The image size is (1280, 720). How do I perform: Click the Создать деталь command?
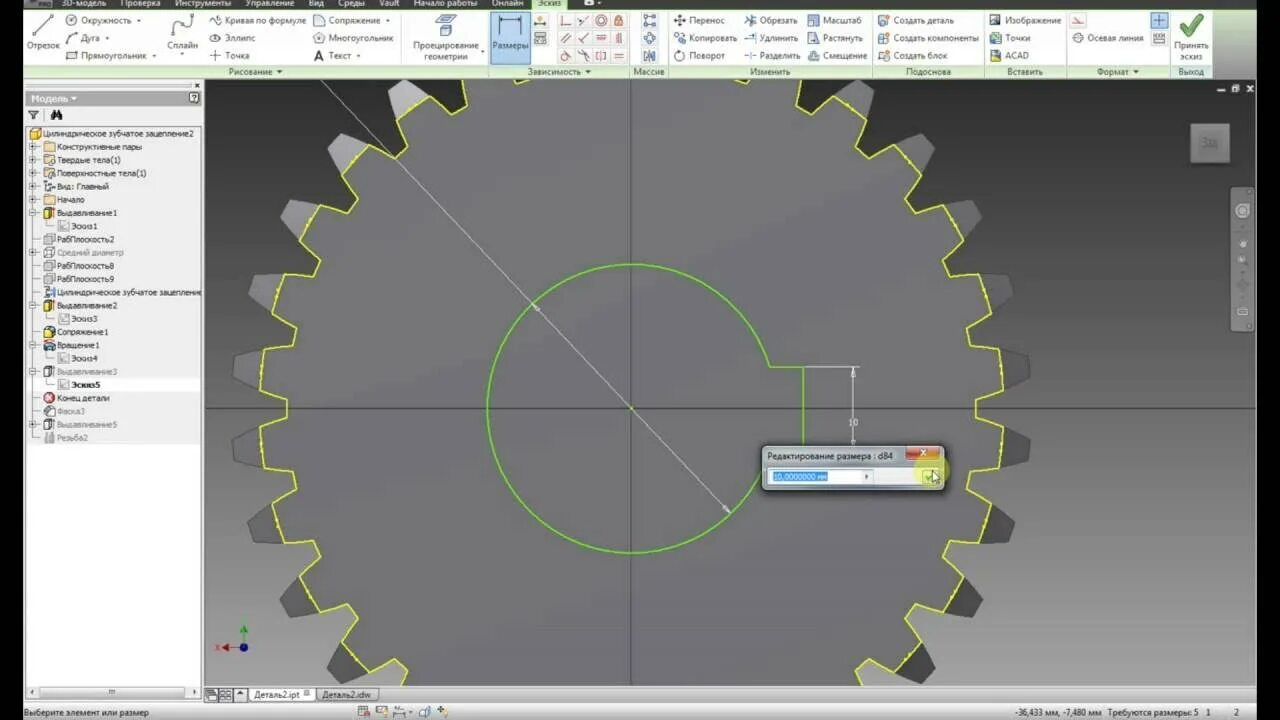tap(916, 20)
